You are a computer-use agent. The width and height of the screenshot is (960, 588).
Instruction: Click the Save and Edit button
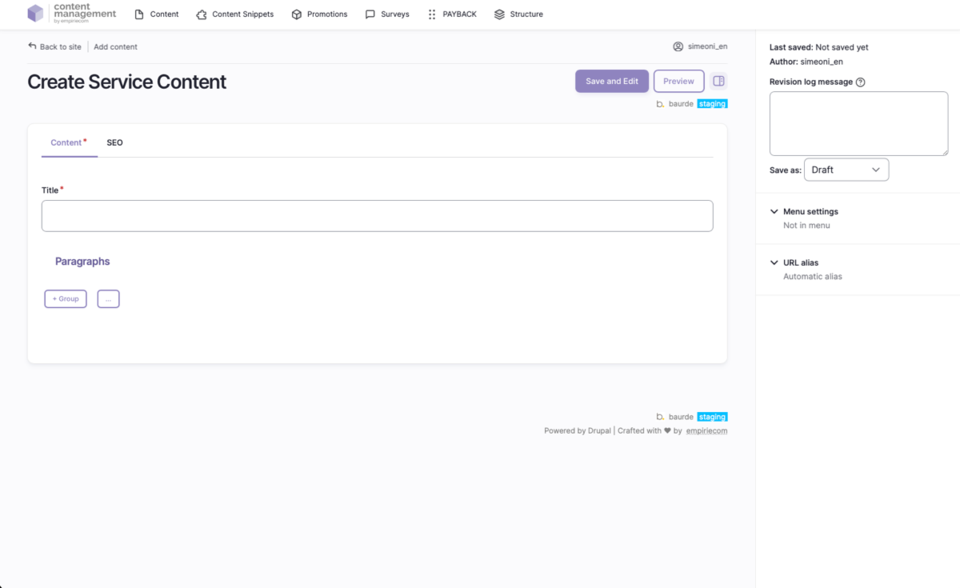[x=611, y=81]
